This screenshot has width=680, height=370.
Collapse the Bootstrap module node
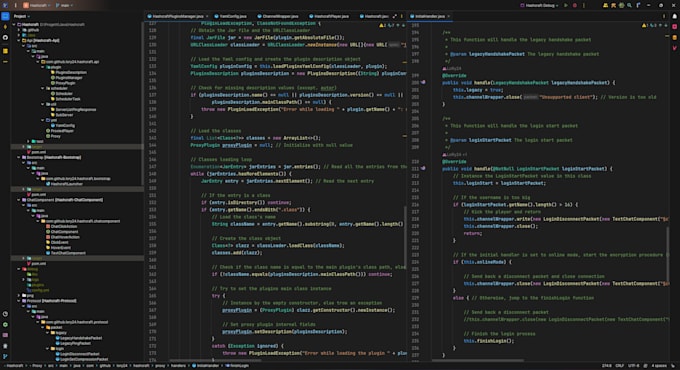pos(19,157)
